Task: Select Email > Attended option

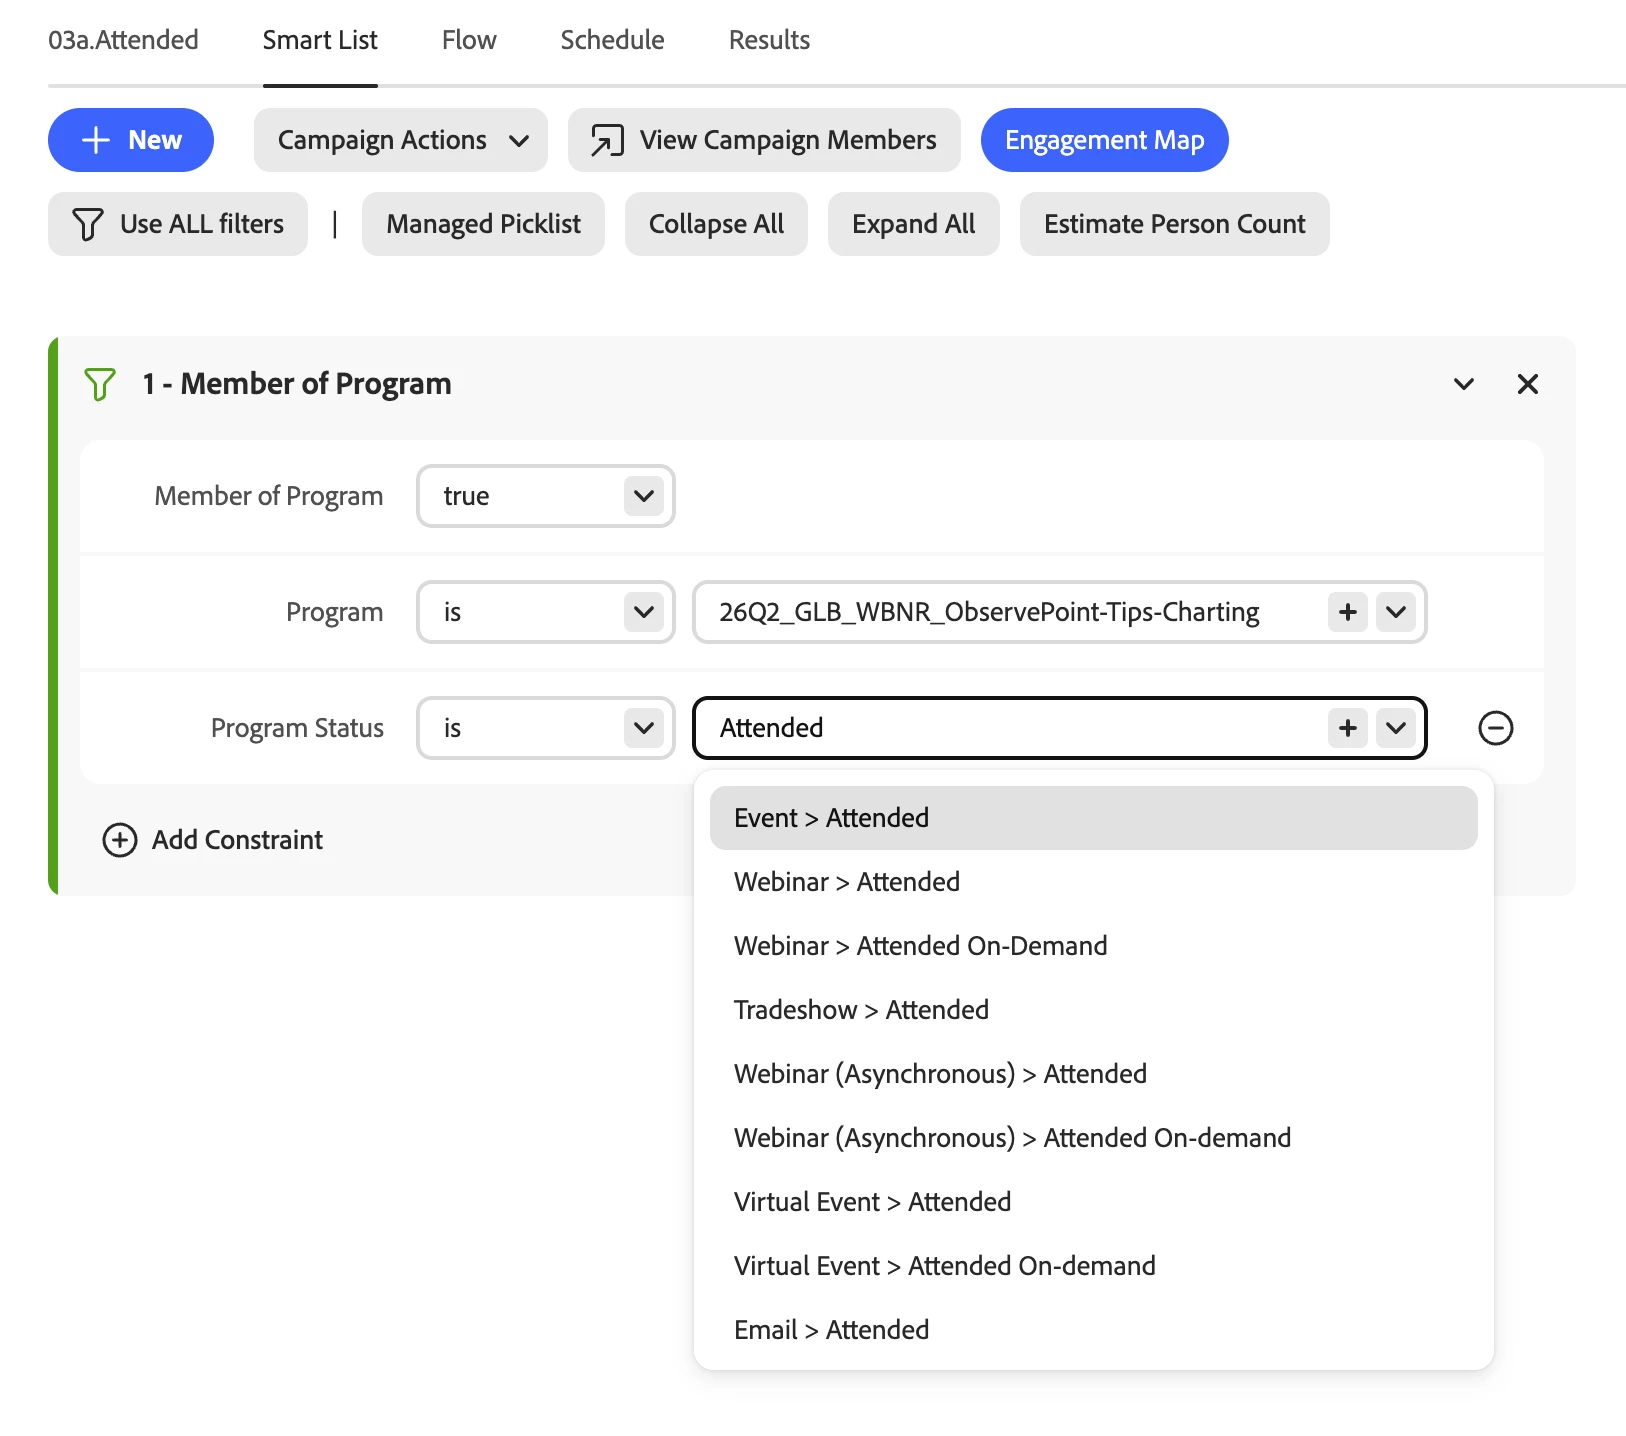Action: 1094,1330
